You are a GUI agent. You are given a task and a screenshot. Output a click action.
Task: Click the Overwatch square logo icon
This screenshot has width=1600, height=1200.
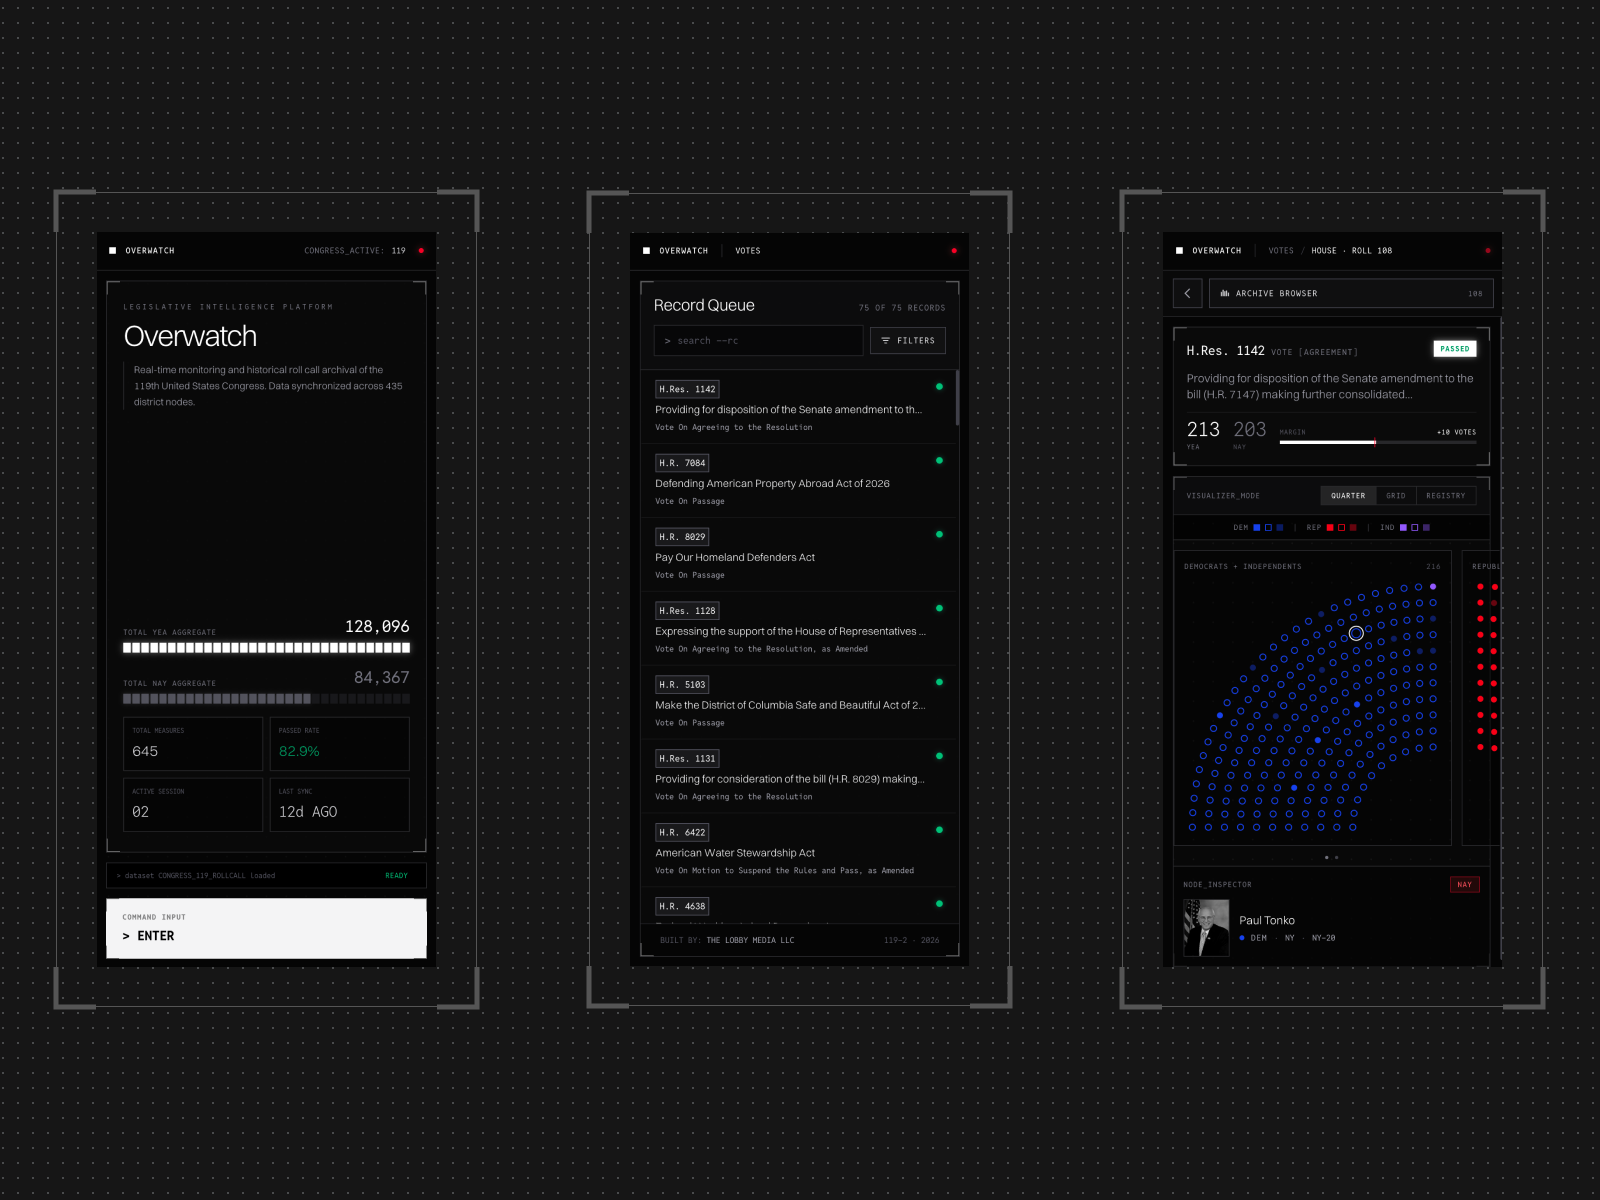coord(112,251)
